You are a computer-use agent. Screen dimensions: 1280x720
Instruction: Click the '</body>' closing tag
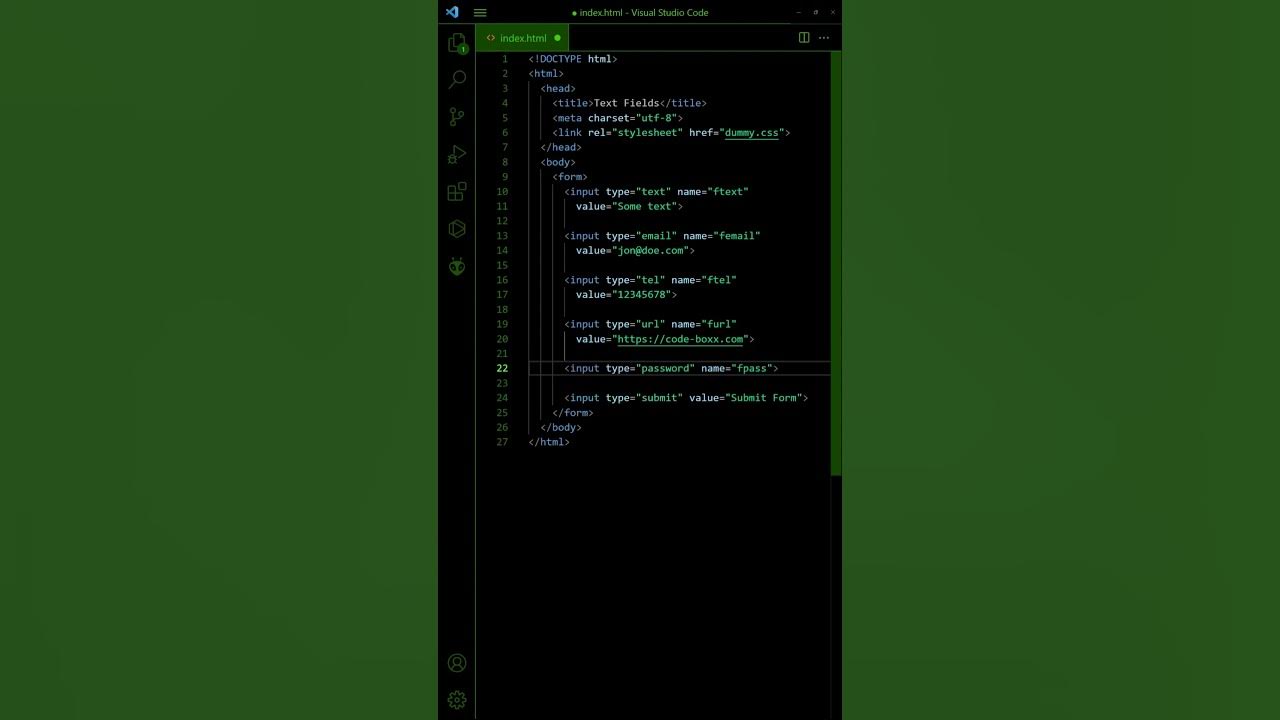point(561,427)
